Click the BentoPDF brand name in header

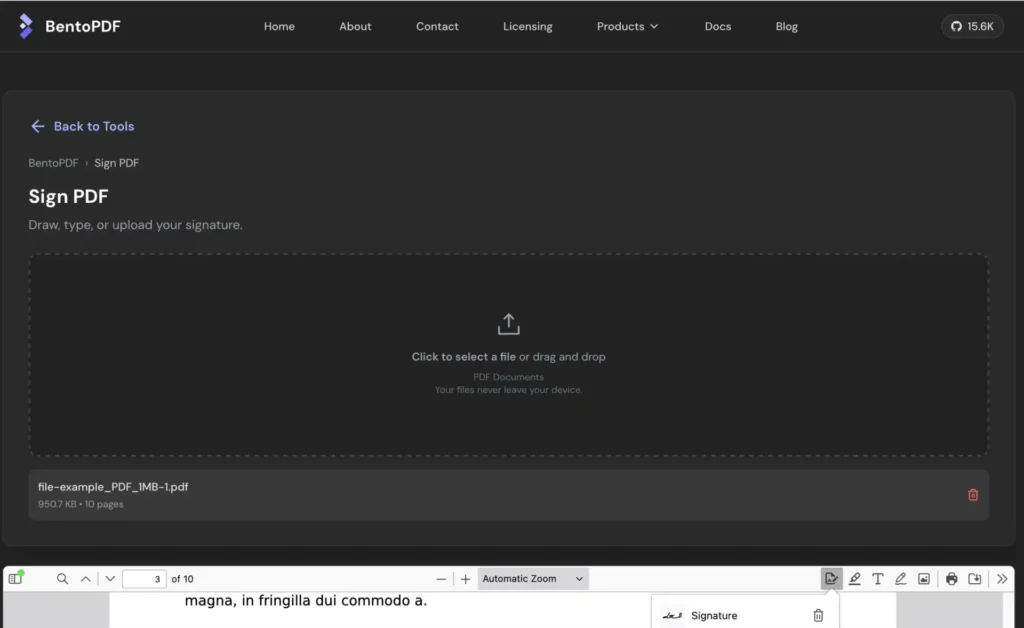82,26
